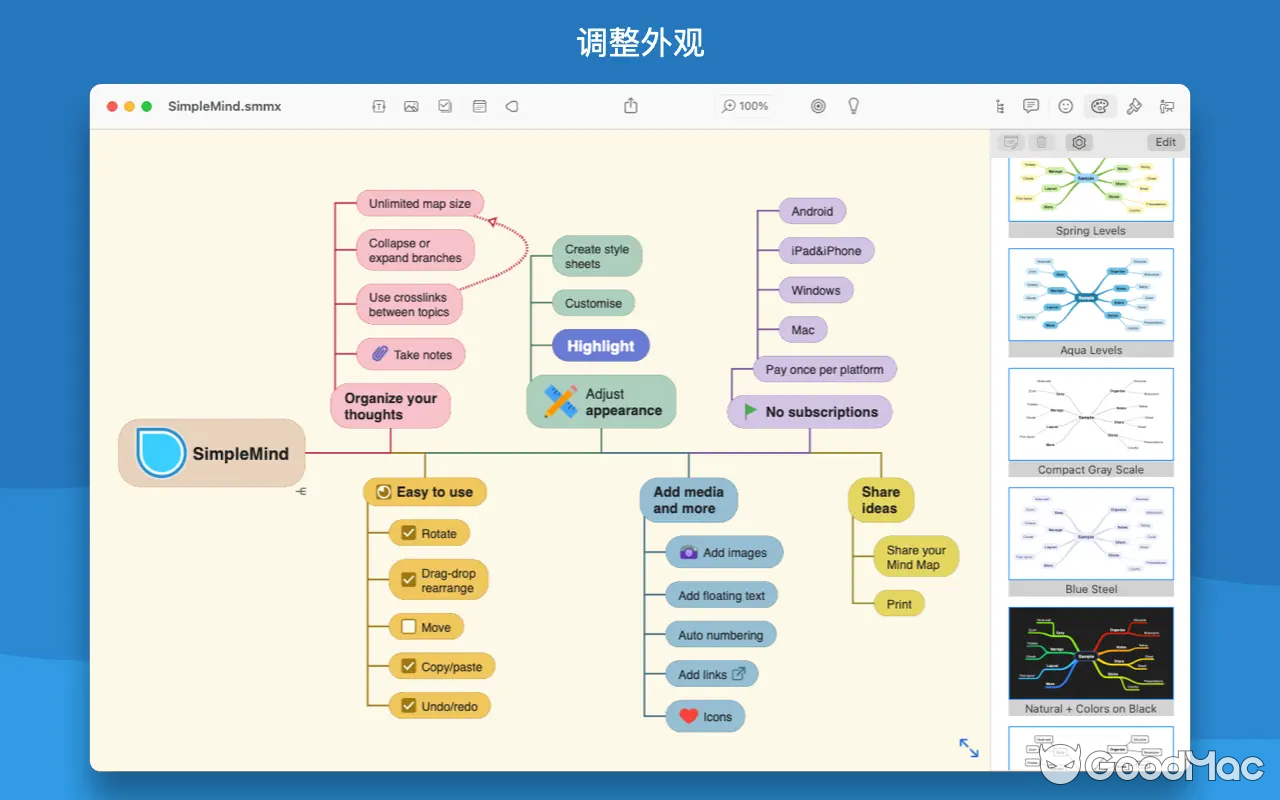This screenshot has width=1280, height=800.
Task: Click the insert image toolbar icon
Action: point(411,106)
